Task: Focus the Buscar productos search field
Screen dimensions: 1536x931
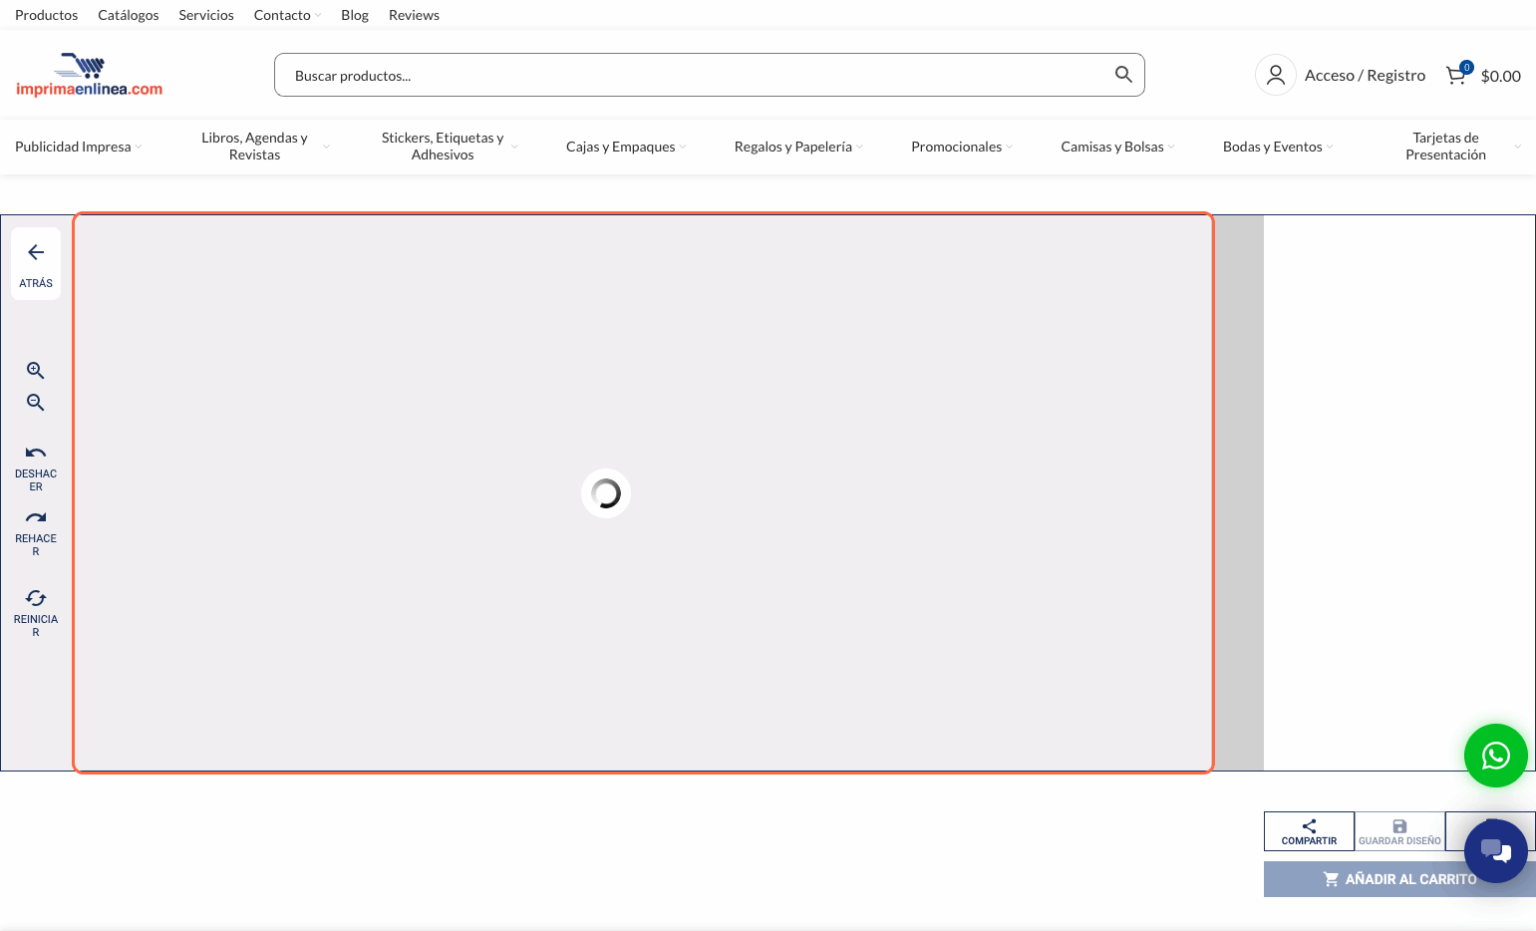Action: 690,75
